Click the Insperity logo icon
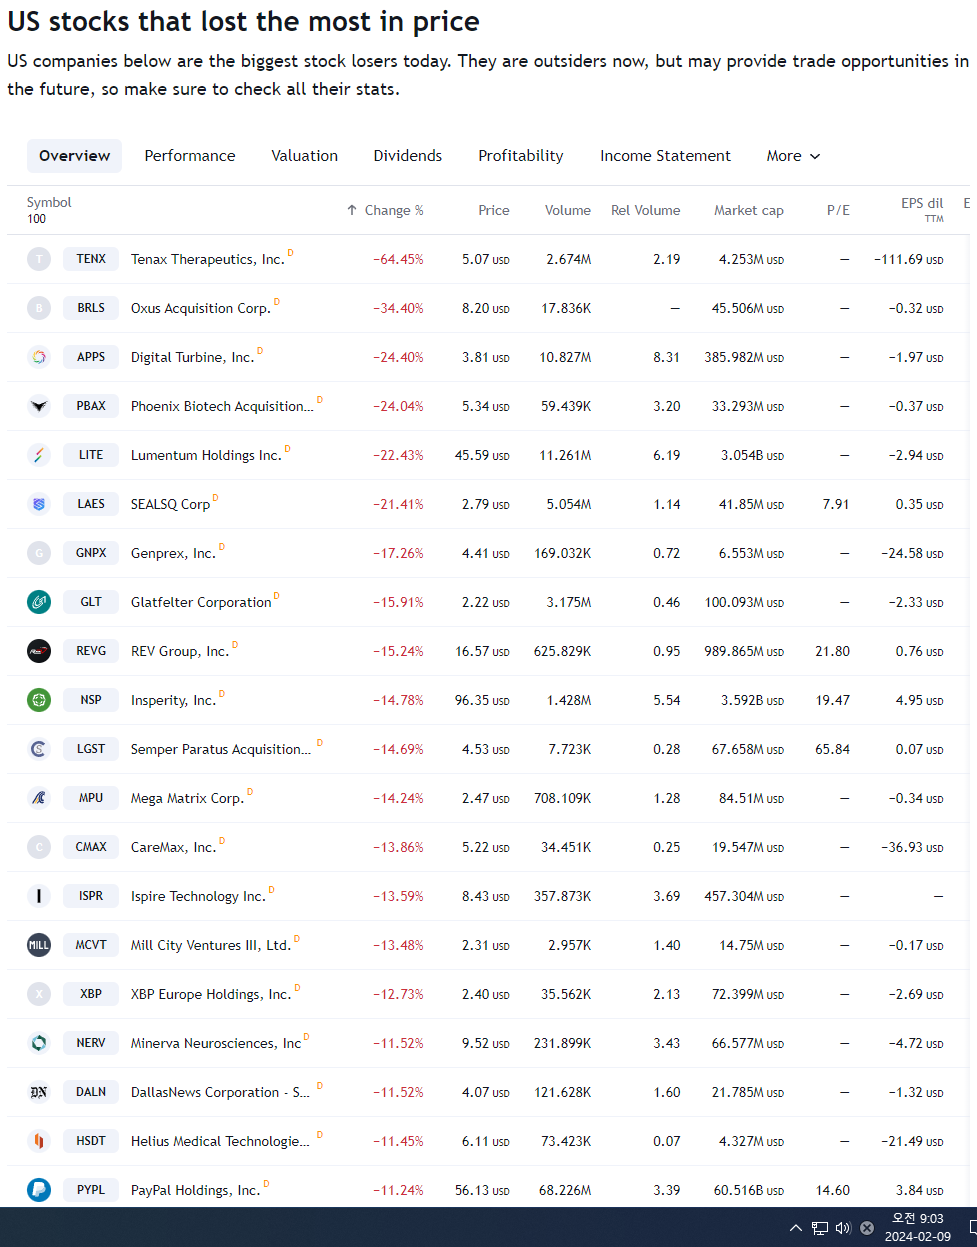977x1247 pixels. click(39, 700)
